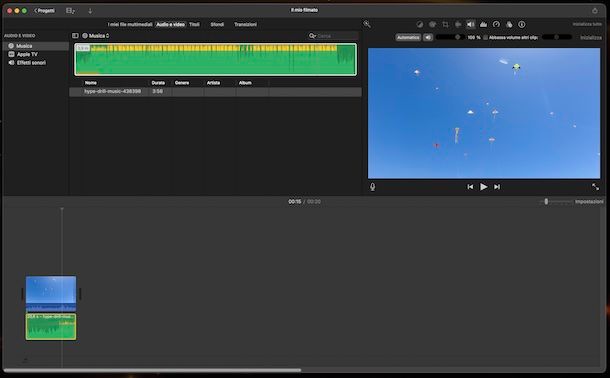
Task: Select the Audio e video tab
Action: click(x=170, y=24)
